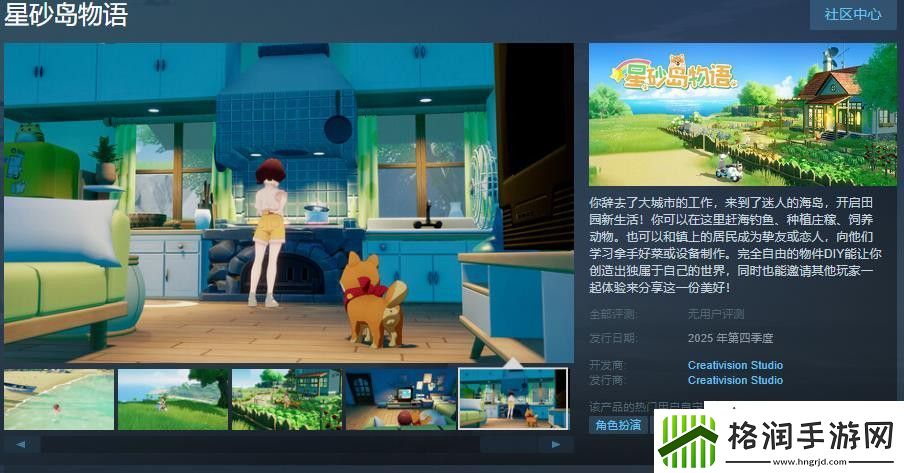904x473 pixels.
Task: Select the farm garden house screenshot thumbnail
Action: [x=287, y=400]
